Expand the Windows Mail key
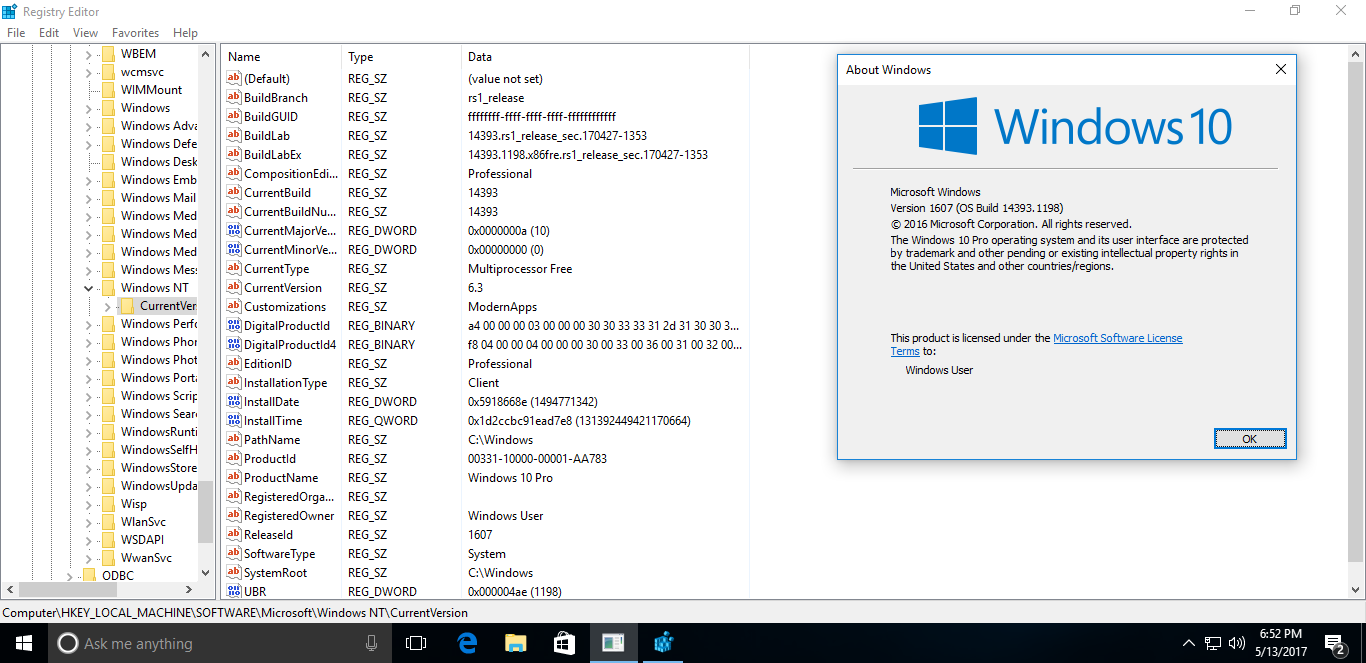Screen dimensions: 1366x663 pos(88,198)
